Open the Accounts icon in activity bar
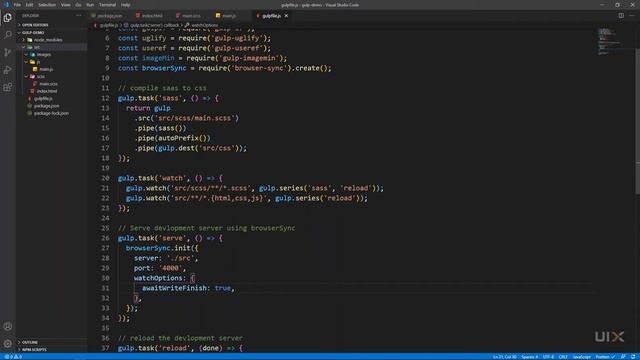The width and height of the screenshot is (640, 360). pos(8,326)
